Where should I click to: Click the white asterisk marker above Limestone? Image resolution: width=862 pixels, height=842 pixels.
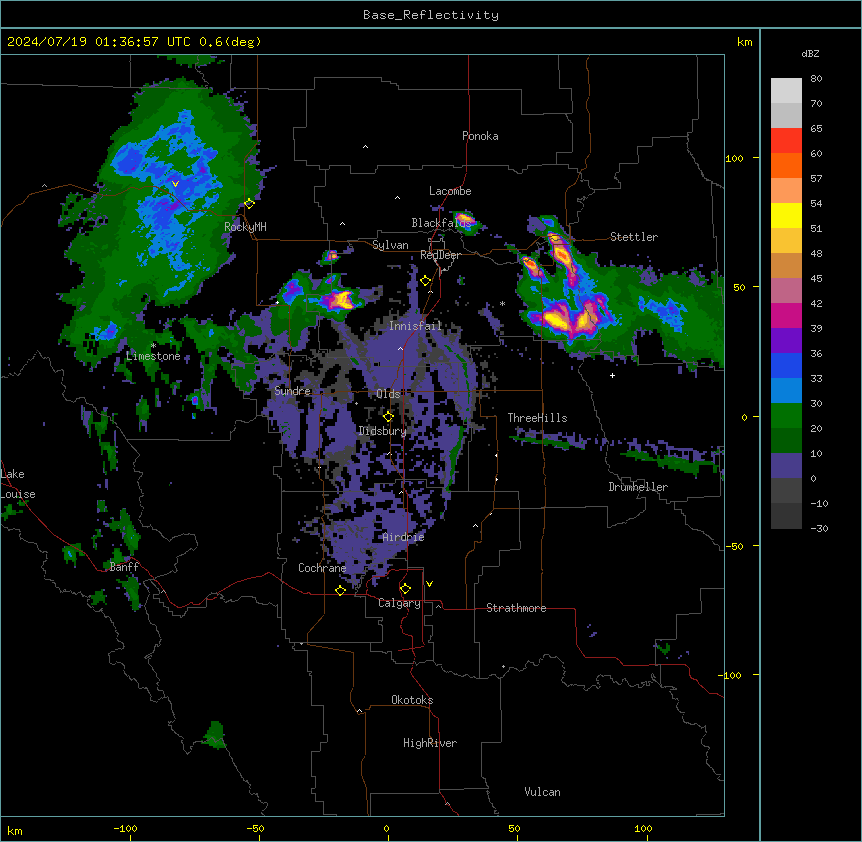(153, 346)
